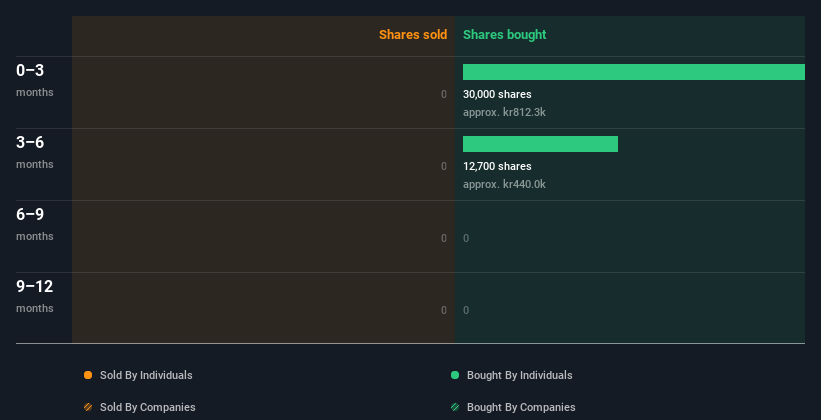
Task: Select the Shares sold column header
Action: coord(412,35)
